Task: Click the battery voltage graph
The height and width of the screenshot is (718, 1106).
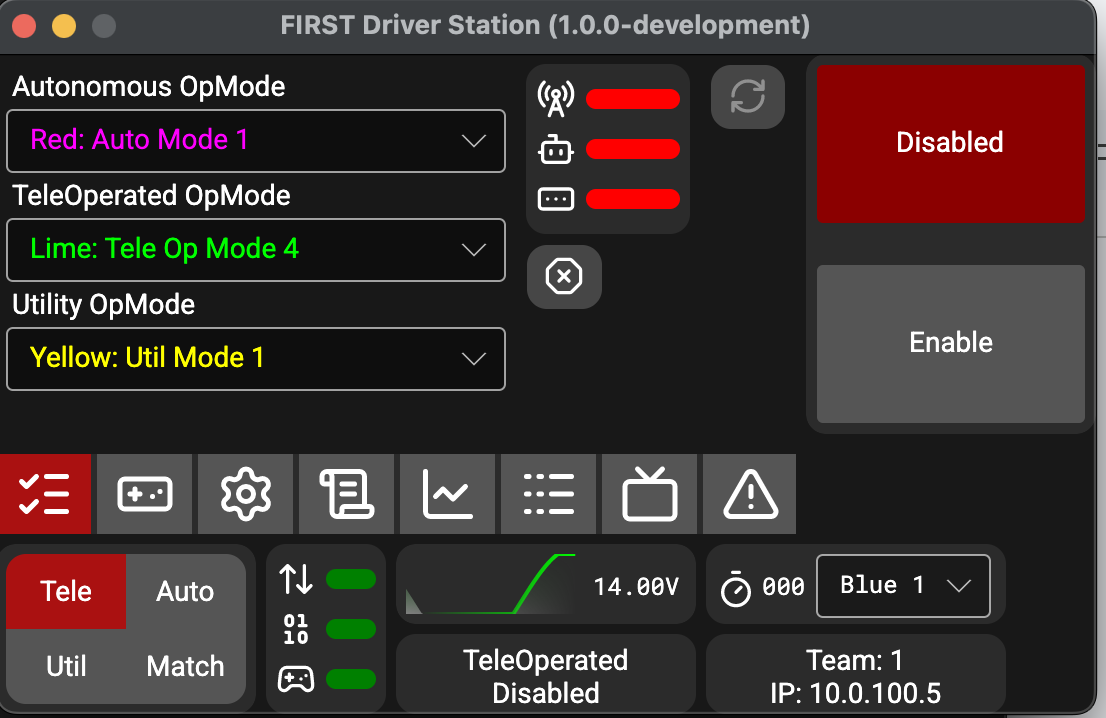Action: pos(491,584)
